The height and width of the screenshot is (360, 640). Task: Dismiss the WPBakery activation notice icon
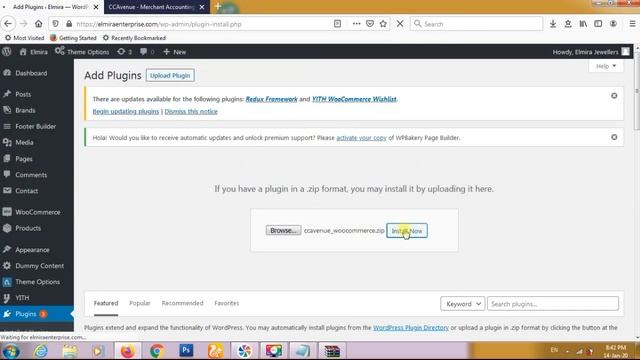click(614, 137)
